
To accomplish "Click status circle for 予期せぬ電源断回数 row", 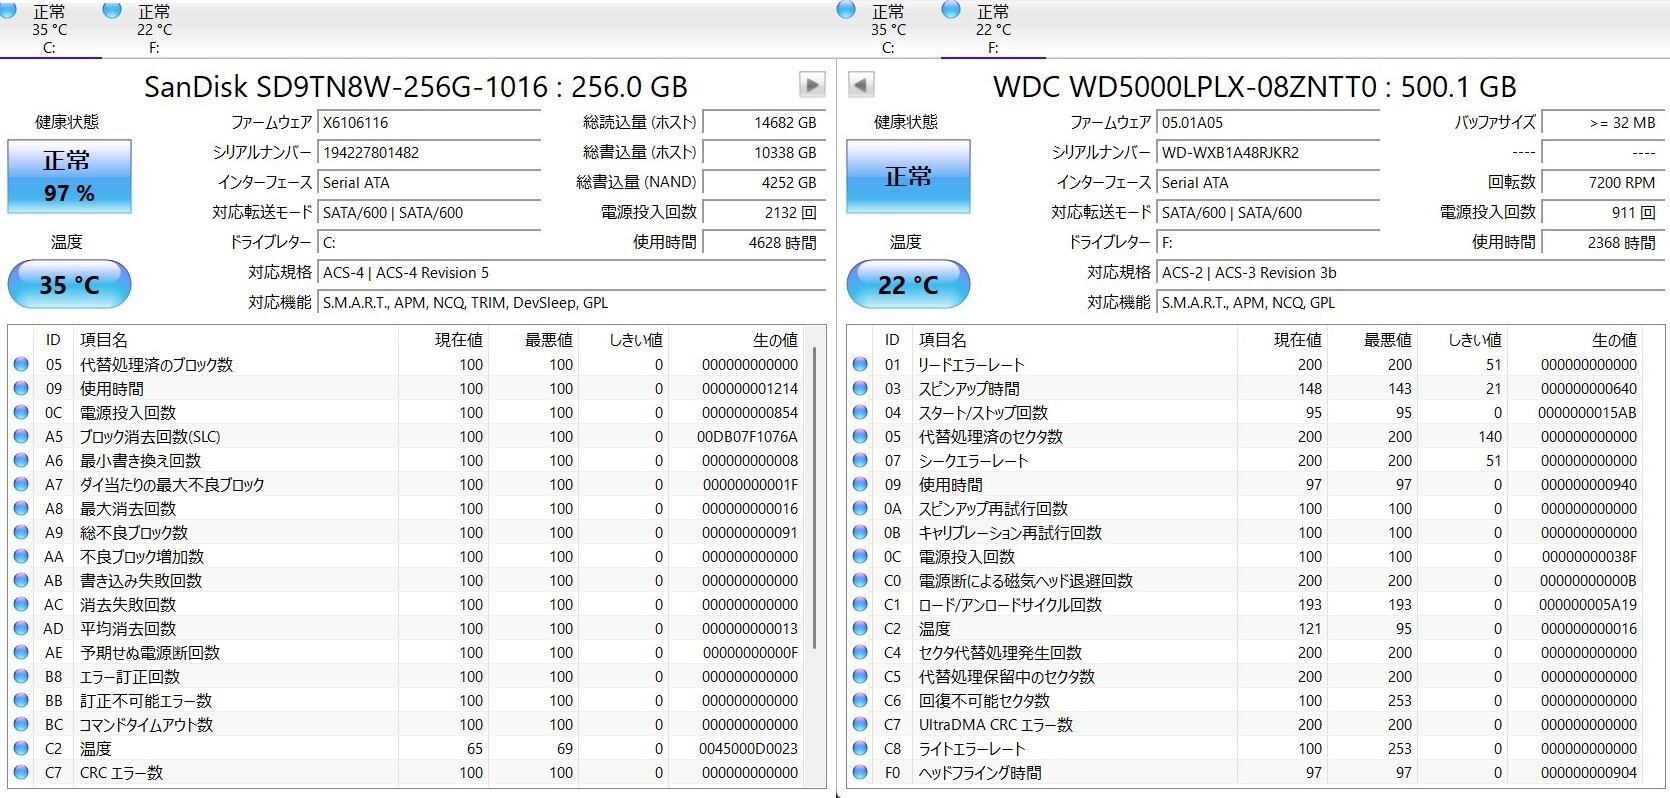I will [21, 653].
